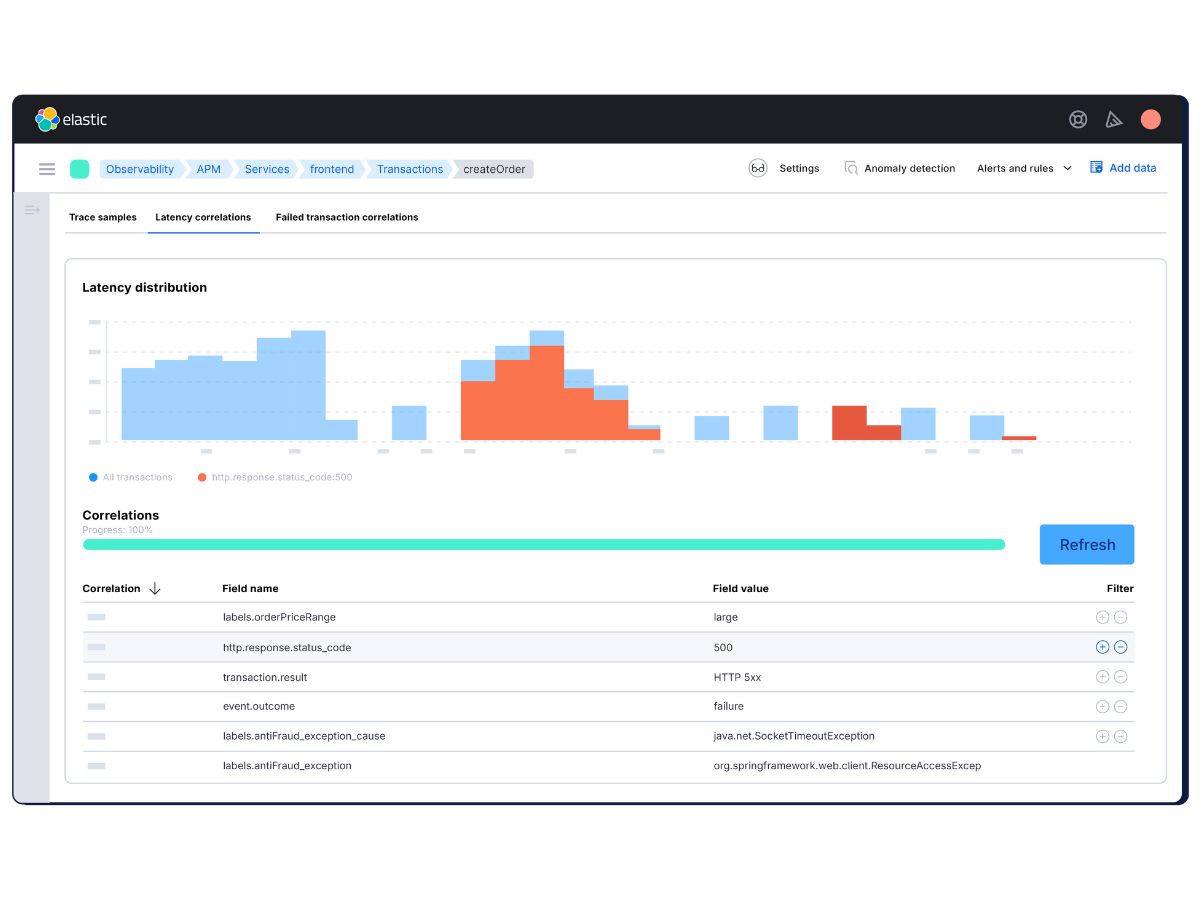The height and width of the screenshot is (900, 1200).
Task: Sort by Correlation arrow icon
Action: [155, 589]
